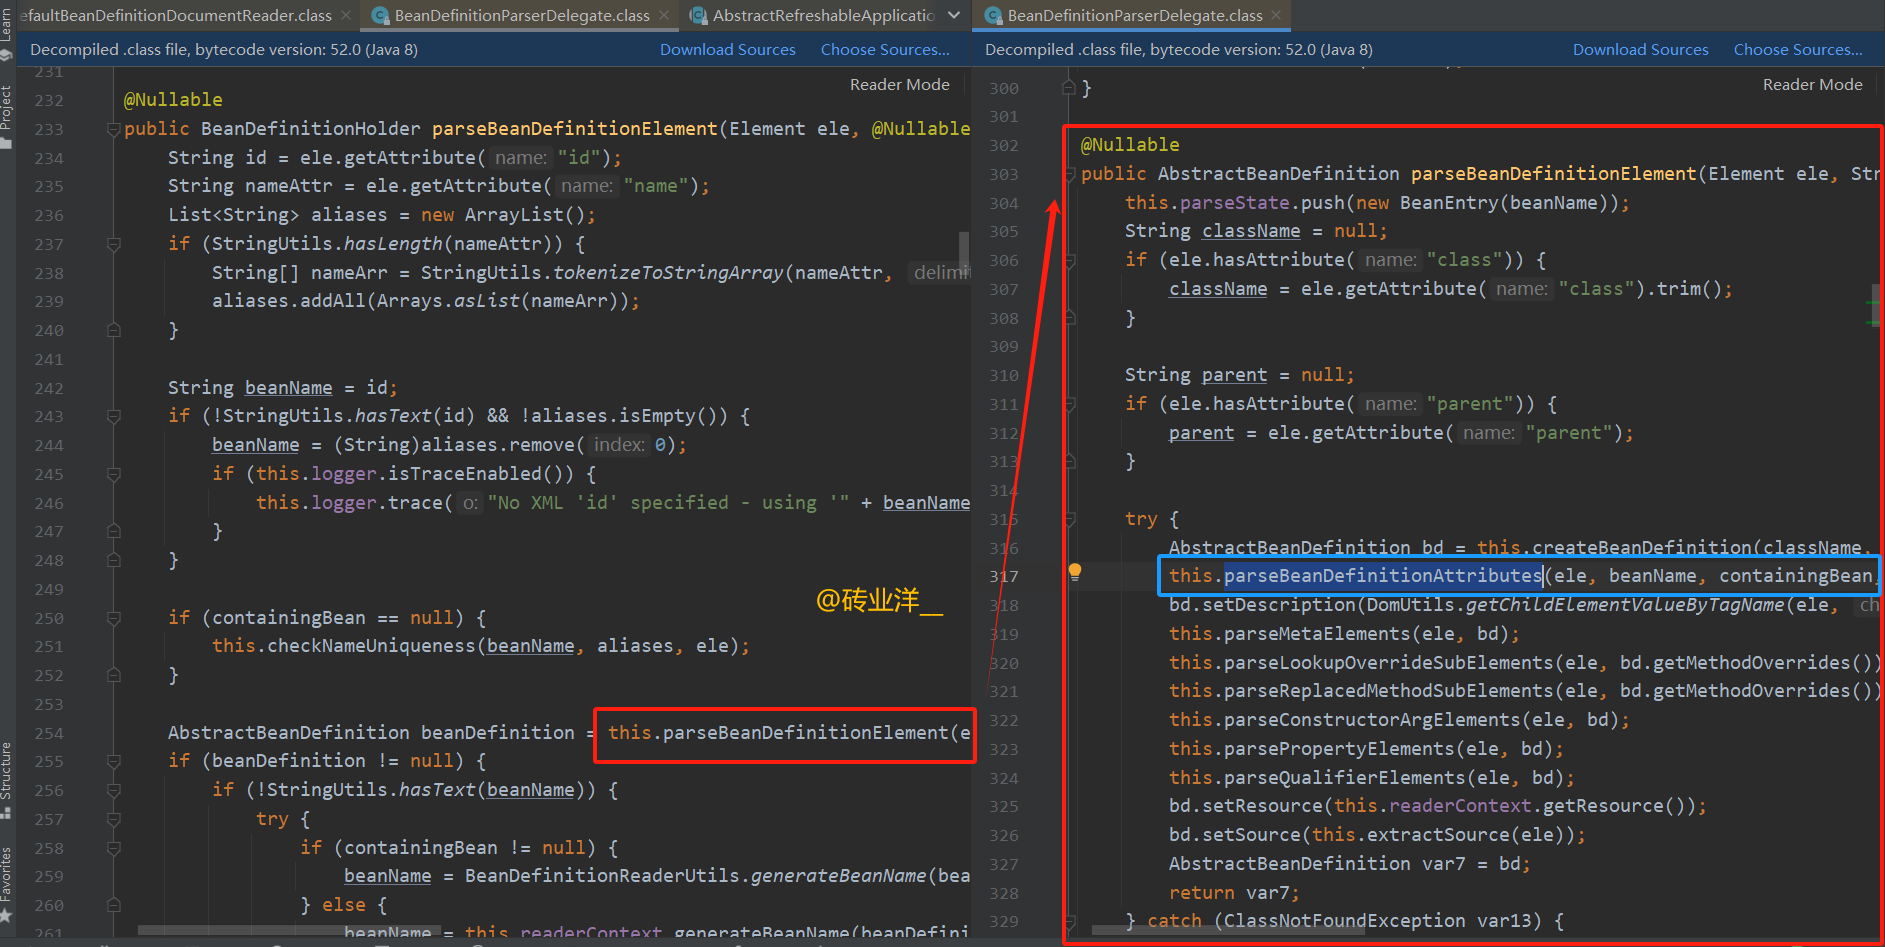Click parseReplacedMethodSubElements on line 321
This screenshot has width=1885, height=947.
pos(1389,691)
